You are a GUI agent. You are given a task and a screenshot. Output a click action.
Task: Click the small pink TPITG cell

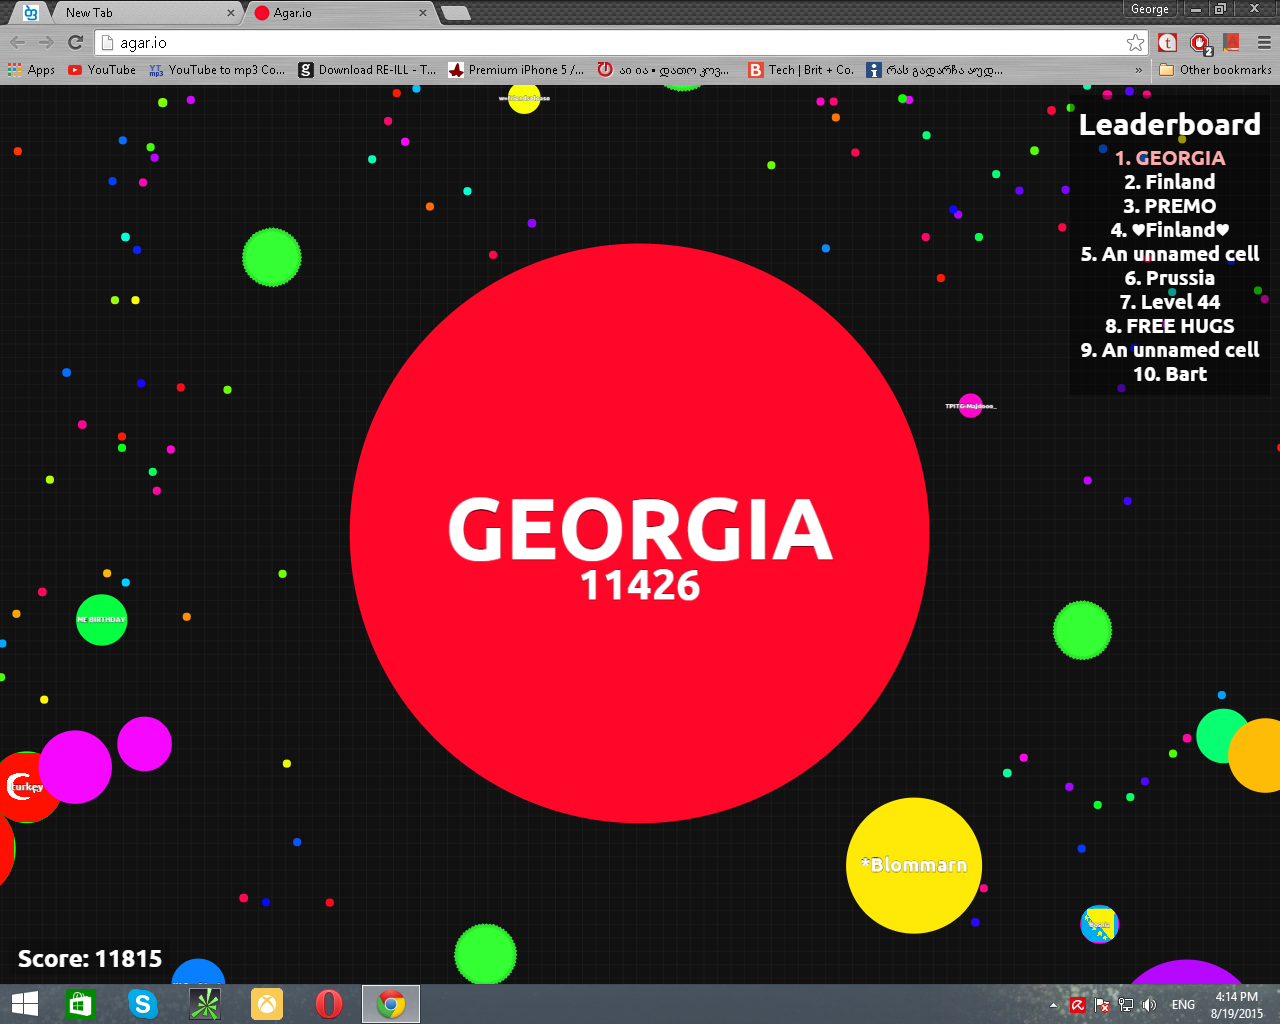[970, 406]
